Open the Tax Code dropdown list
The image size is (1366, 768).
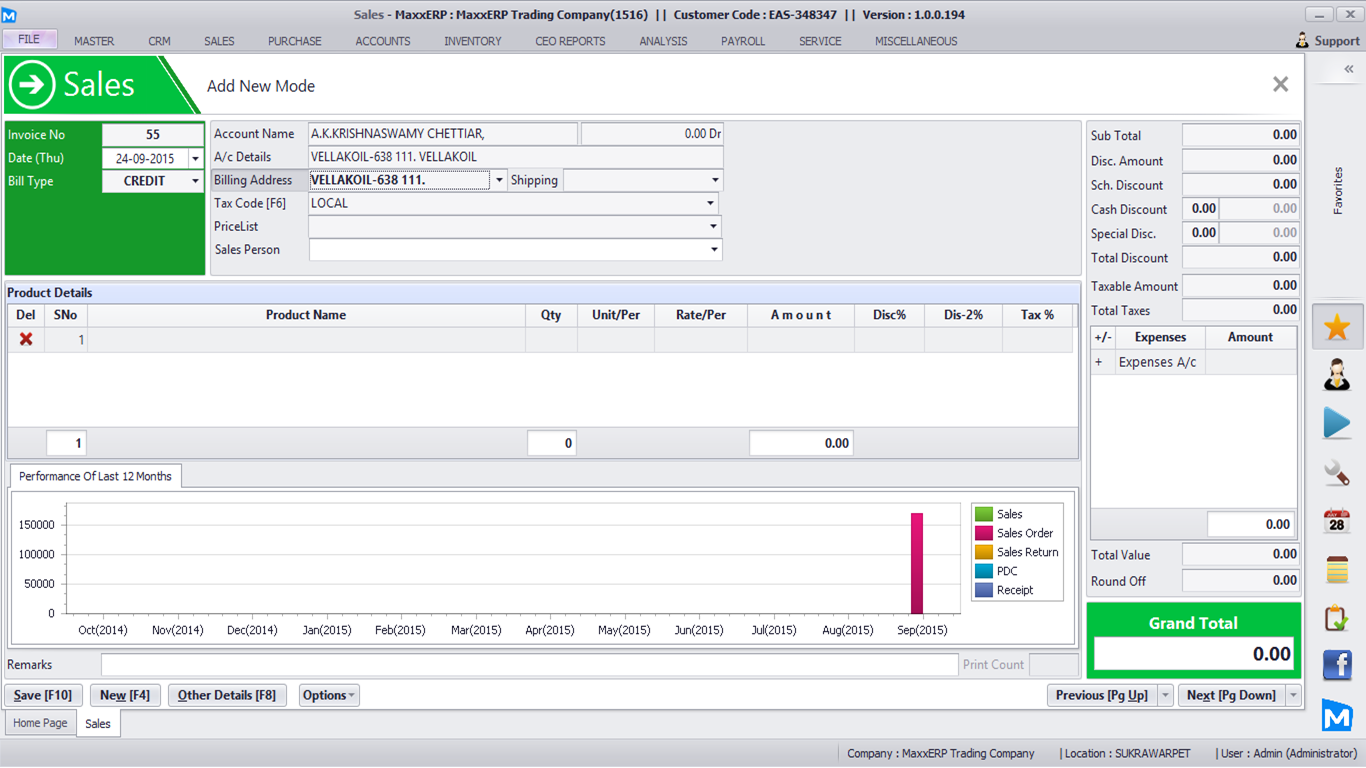[x=711, y=203]
